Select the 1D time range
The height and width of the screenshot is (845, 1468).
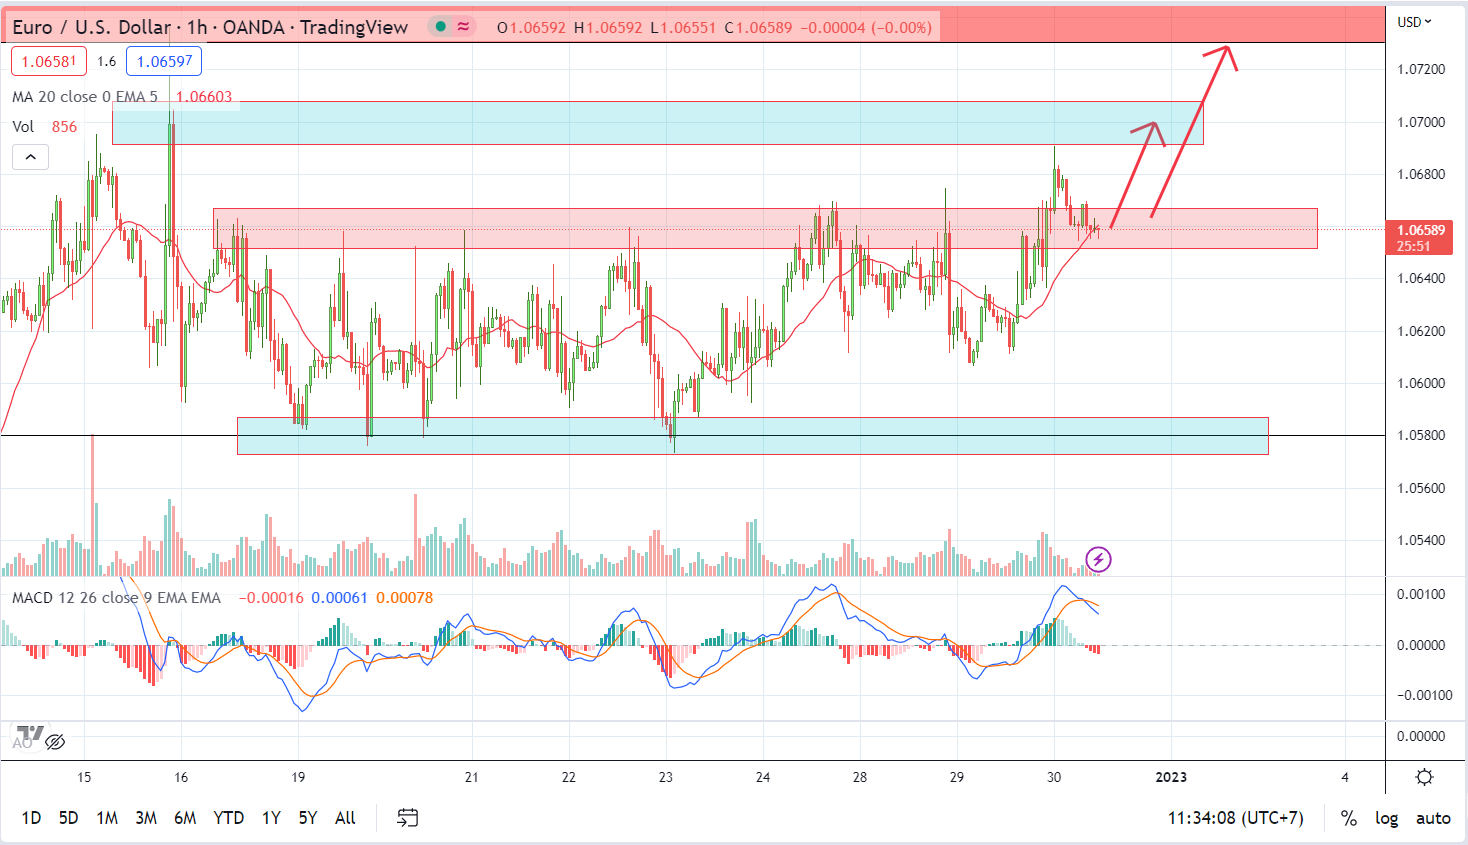pos(32,818)
